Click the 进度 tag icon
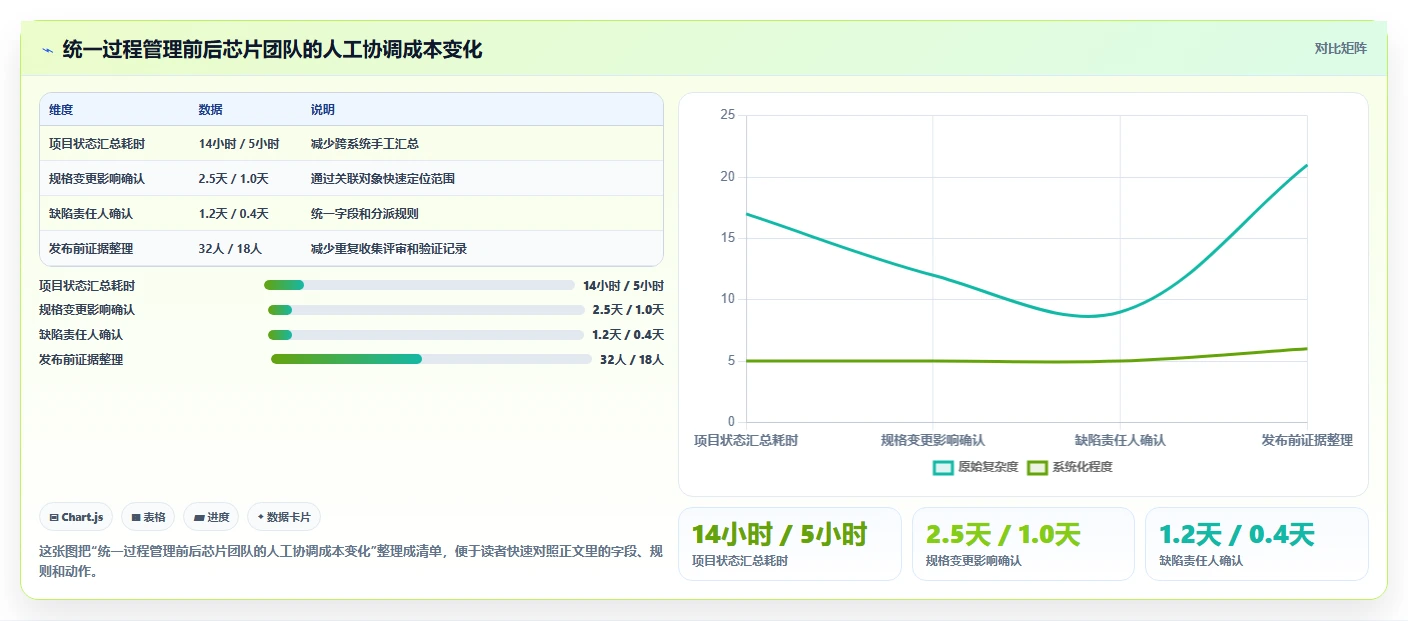This screenshot has height=621, width=1408. pos(199,517)
